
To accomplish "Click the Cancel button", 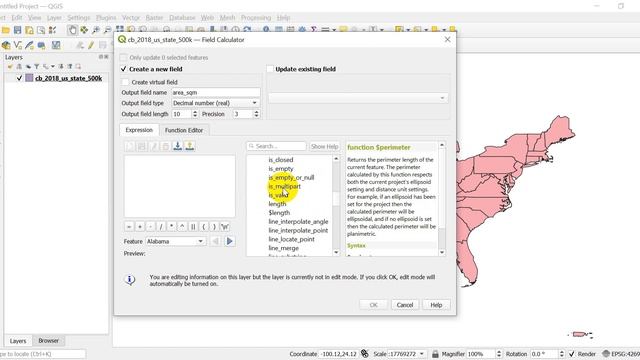I will point(404,305).
